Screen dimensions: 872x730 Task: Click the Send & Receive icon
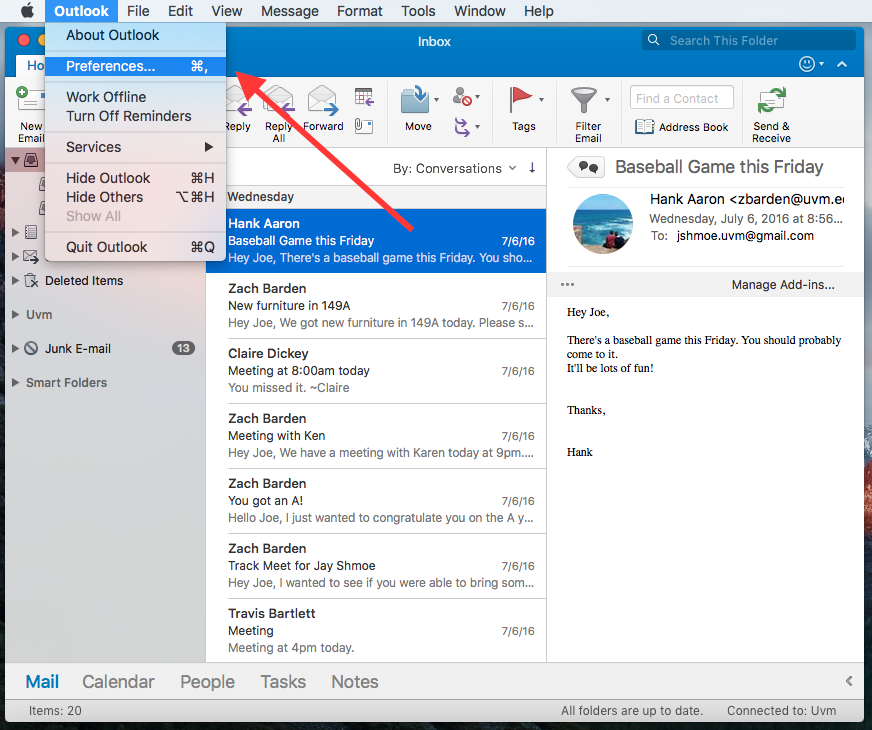coord(771,101)
